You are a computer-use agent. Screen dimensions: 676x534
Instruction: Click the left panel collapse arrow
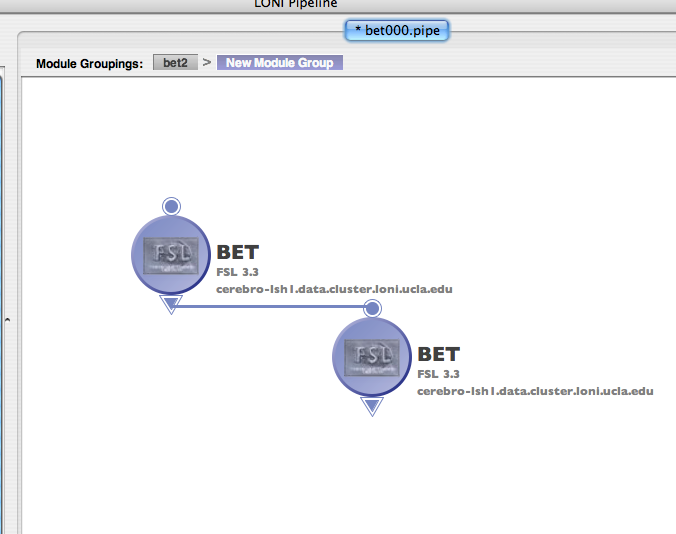click(x=7, y=320)
